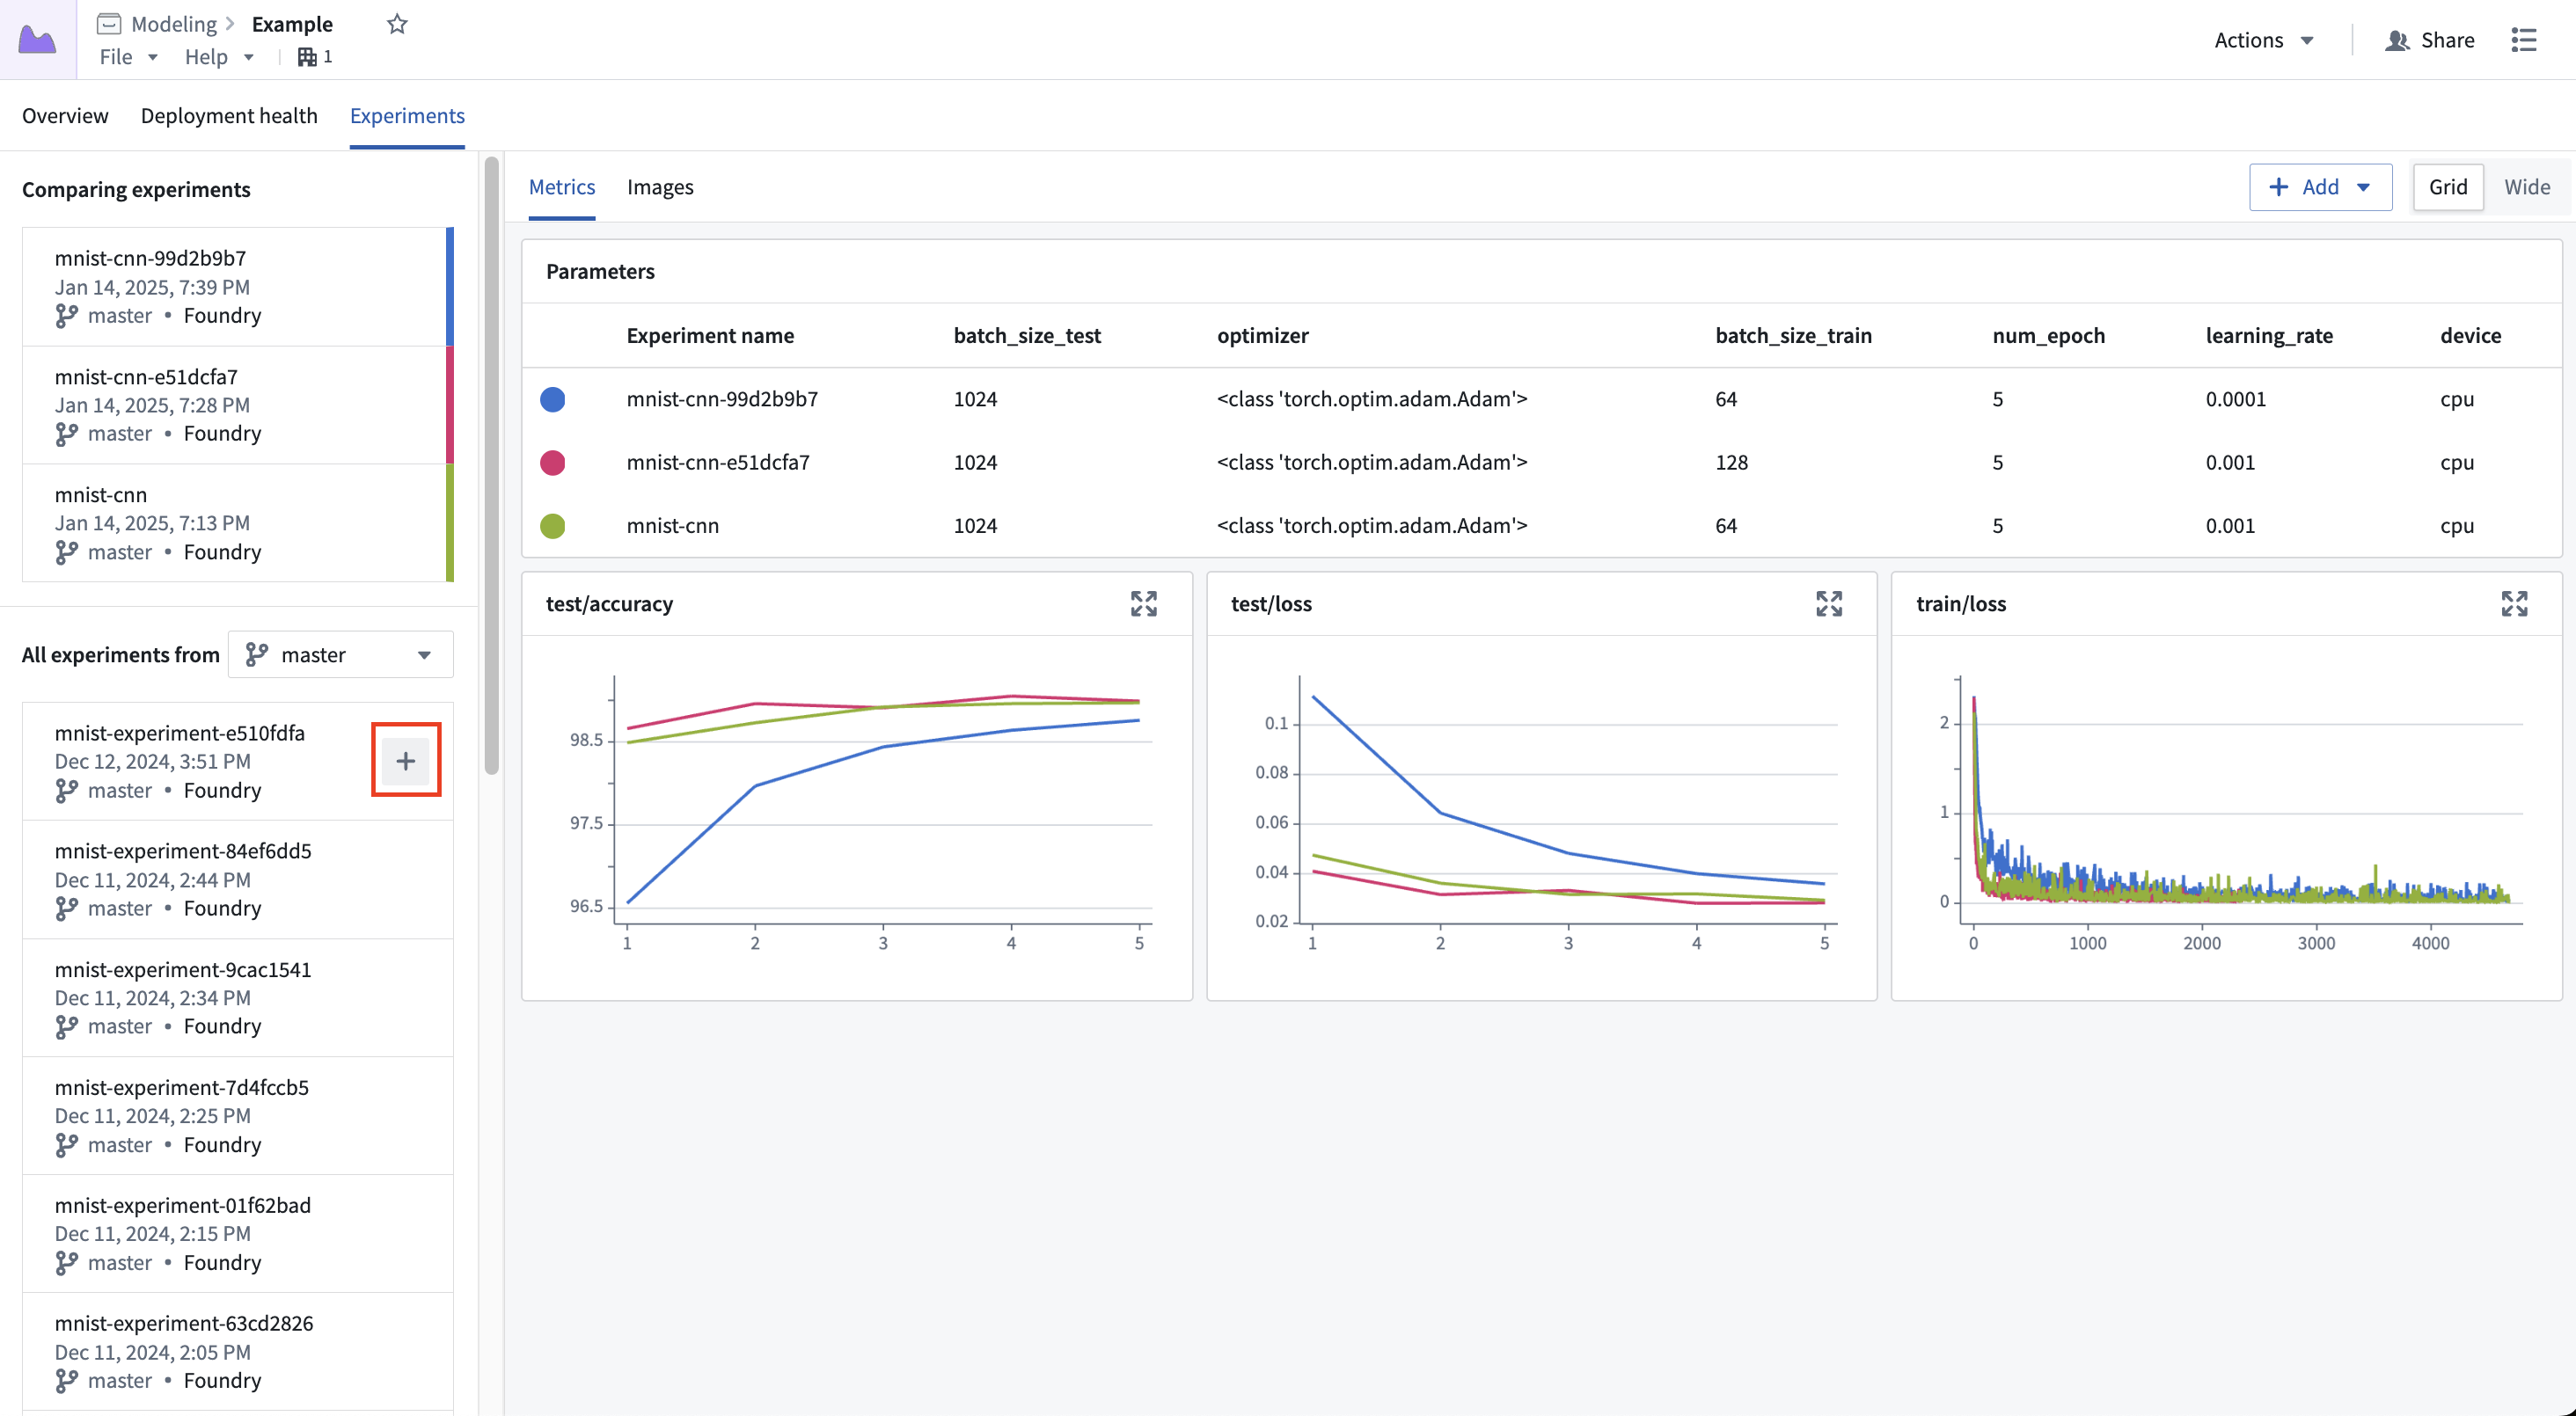The image size is (2576, 1416).
Task: Switch to the Deployment health tab
Action: click(x=229, y=116)
